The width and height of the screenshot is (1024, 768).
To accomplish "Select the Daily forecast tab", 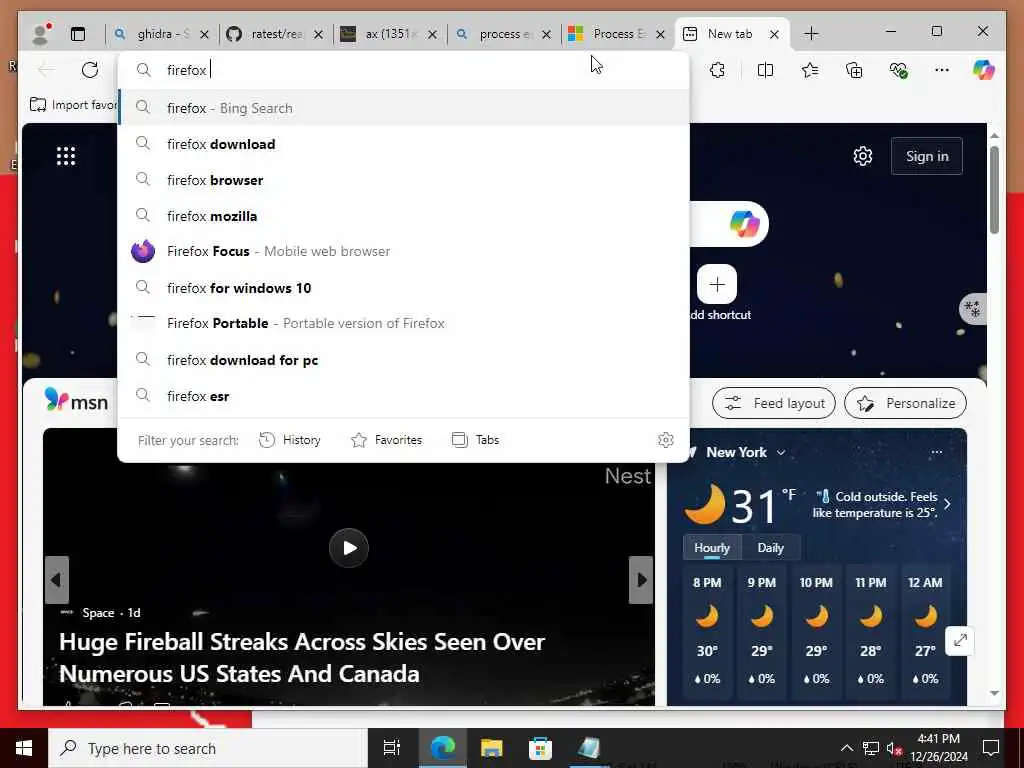I will point(771,548).
